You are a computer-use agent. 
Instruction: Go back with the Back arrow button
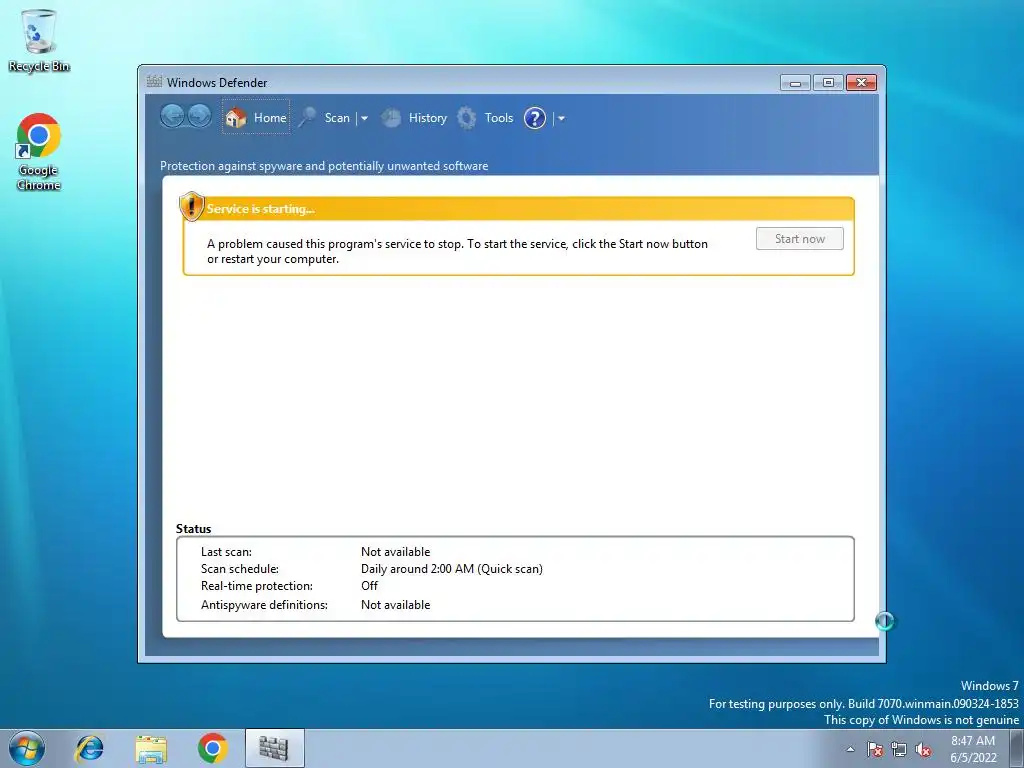tap(172, 116)
